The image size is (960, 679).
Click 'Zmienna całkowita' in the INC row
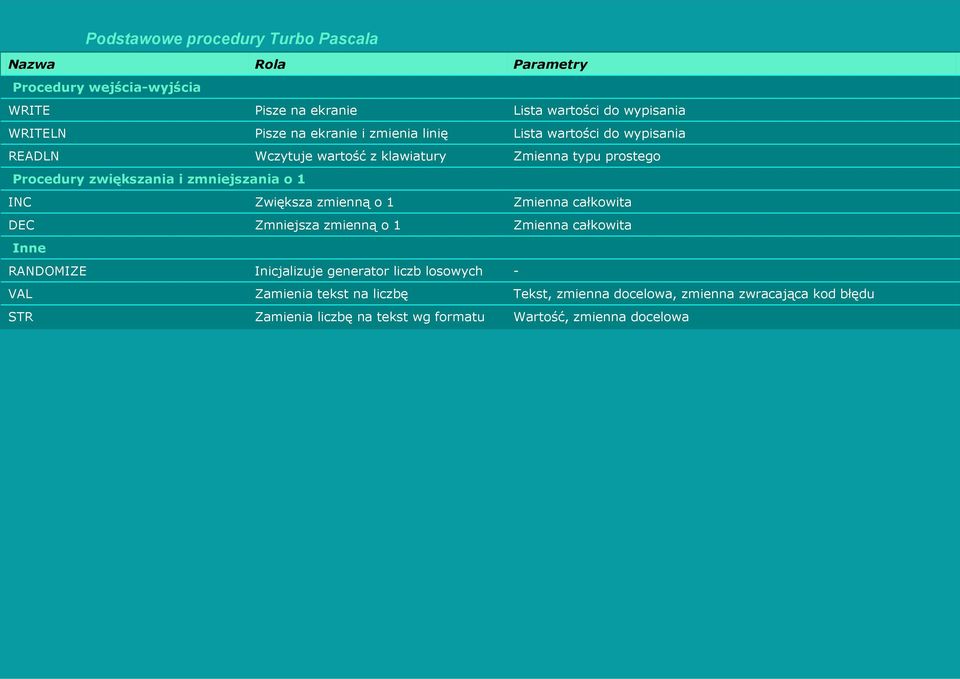click(572, 202)
